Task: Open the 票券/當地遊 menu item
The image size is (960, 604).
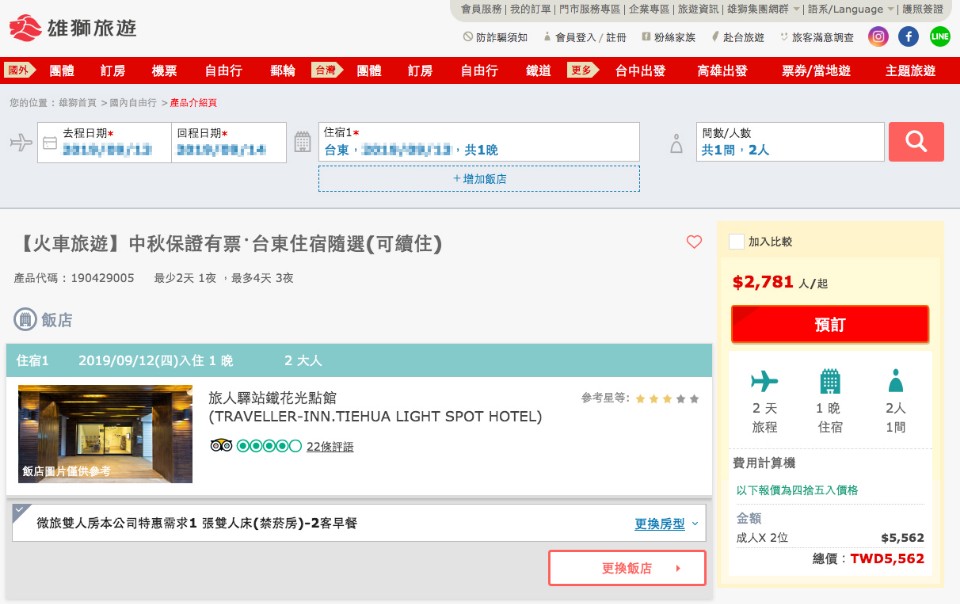Action: pyautogui.click(x=816, y=70)
